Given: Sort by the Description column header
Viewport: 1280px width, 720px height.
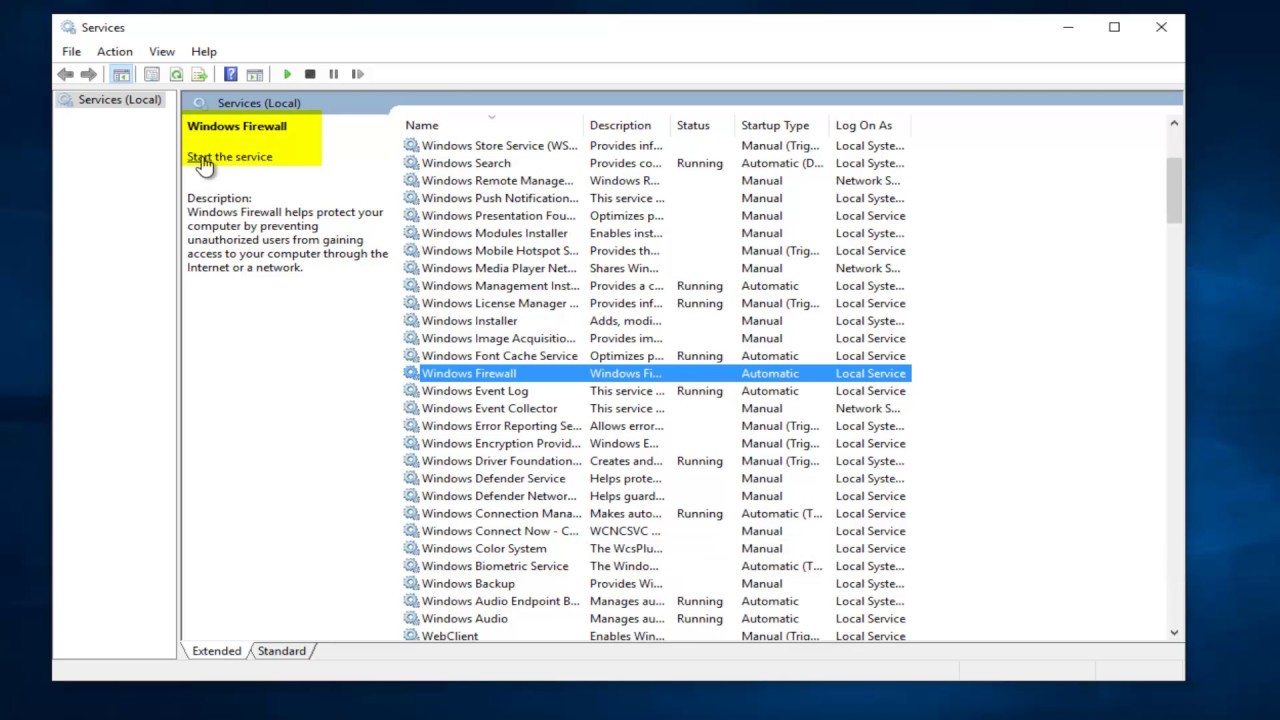Looking at the screenshot, I should tap(628, 125).
